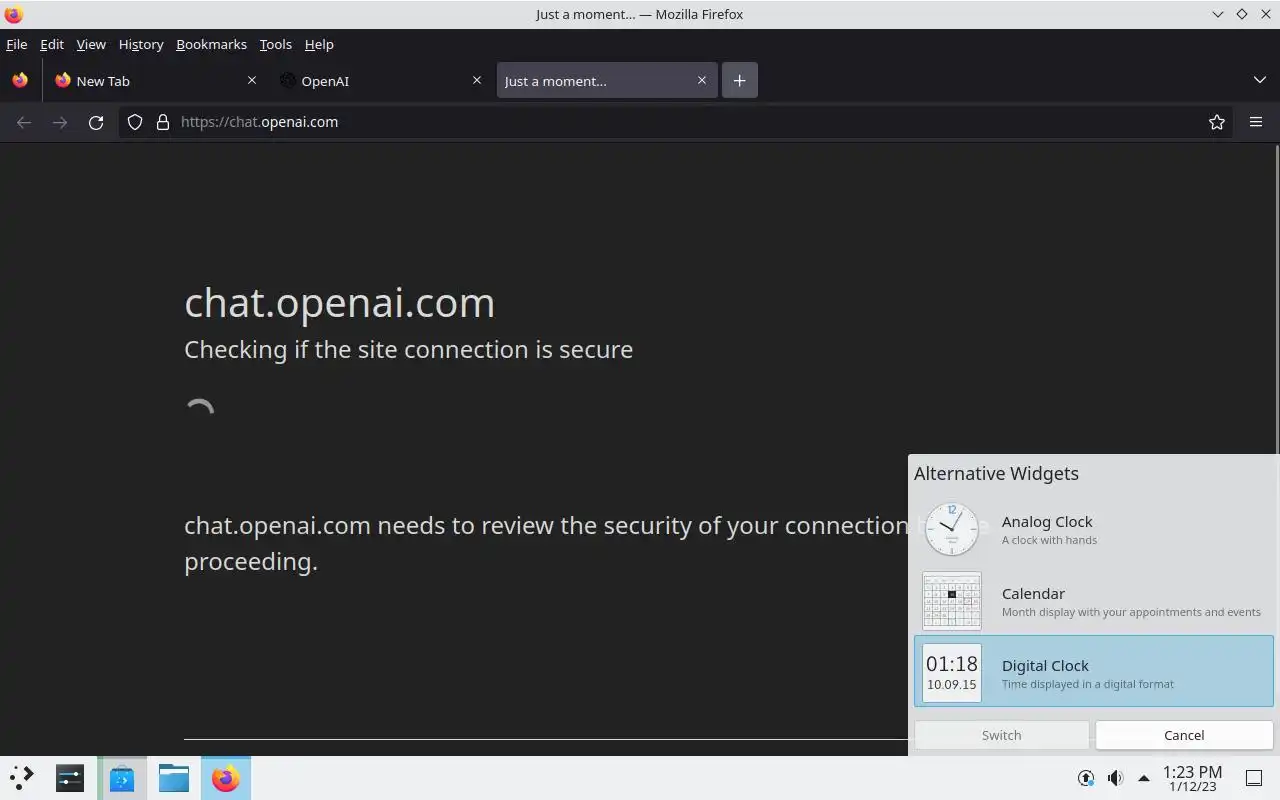Switch to the OpenAI tab
Image resolution: width=1280 pixels, height=800 pixels.
pos(380,81)
